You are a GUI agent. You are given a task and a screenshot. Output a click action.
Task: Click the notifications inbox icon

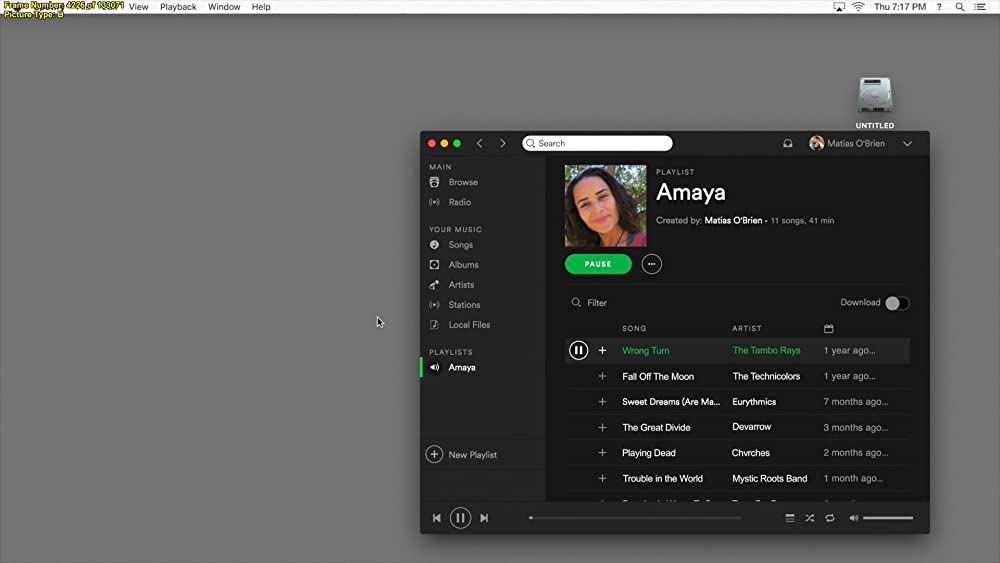coord(788,144)
